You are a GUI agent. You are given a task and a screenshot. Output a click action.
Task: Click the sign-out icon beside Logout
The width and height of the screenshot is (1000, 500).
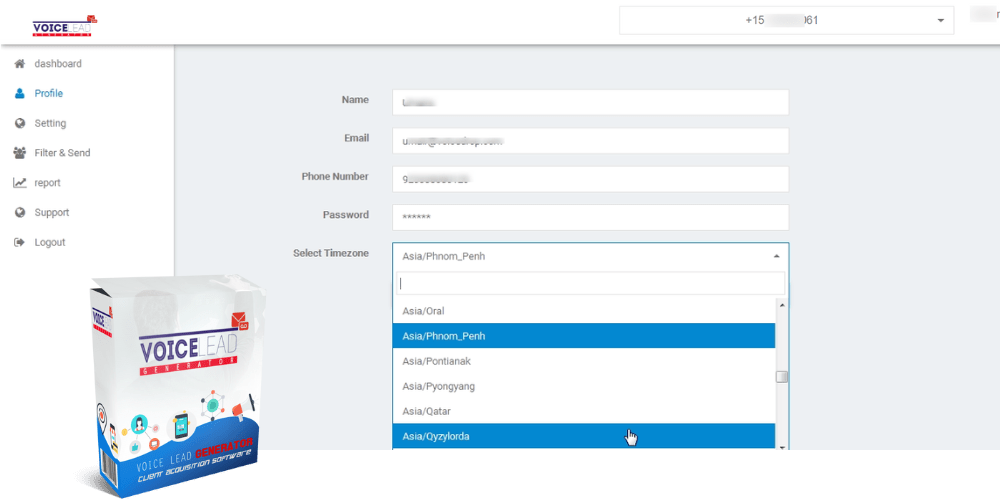(x=20, y=242)
